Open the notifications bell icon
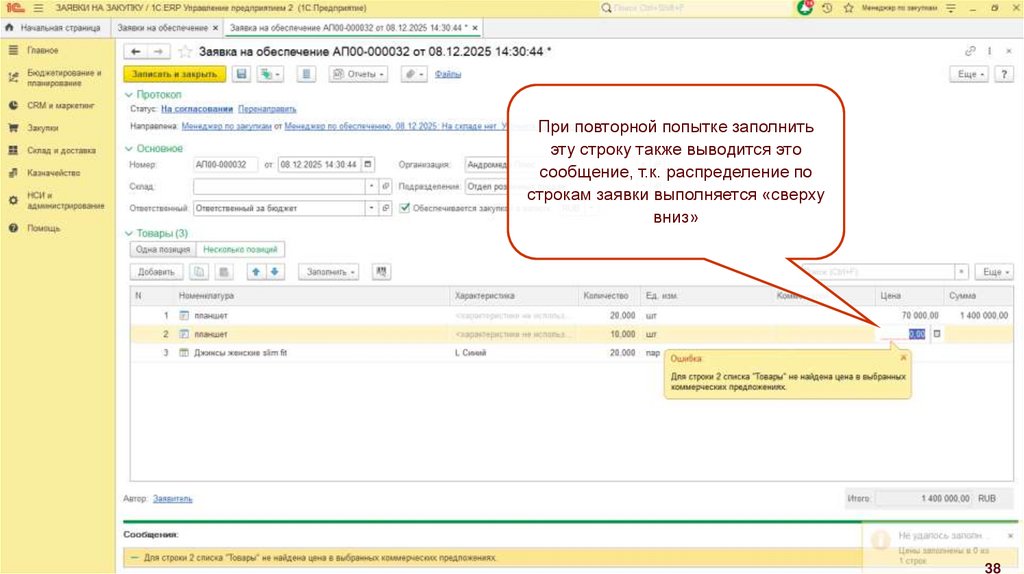Image resolution: width=1024 pixels, height=574 pixels. click(805, 8)
